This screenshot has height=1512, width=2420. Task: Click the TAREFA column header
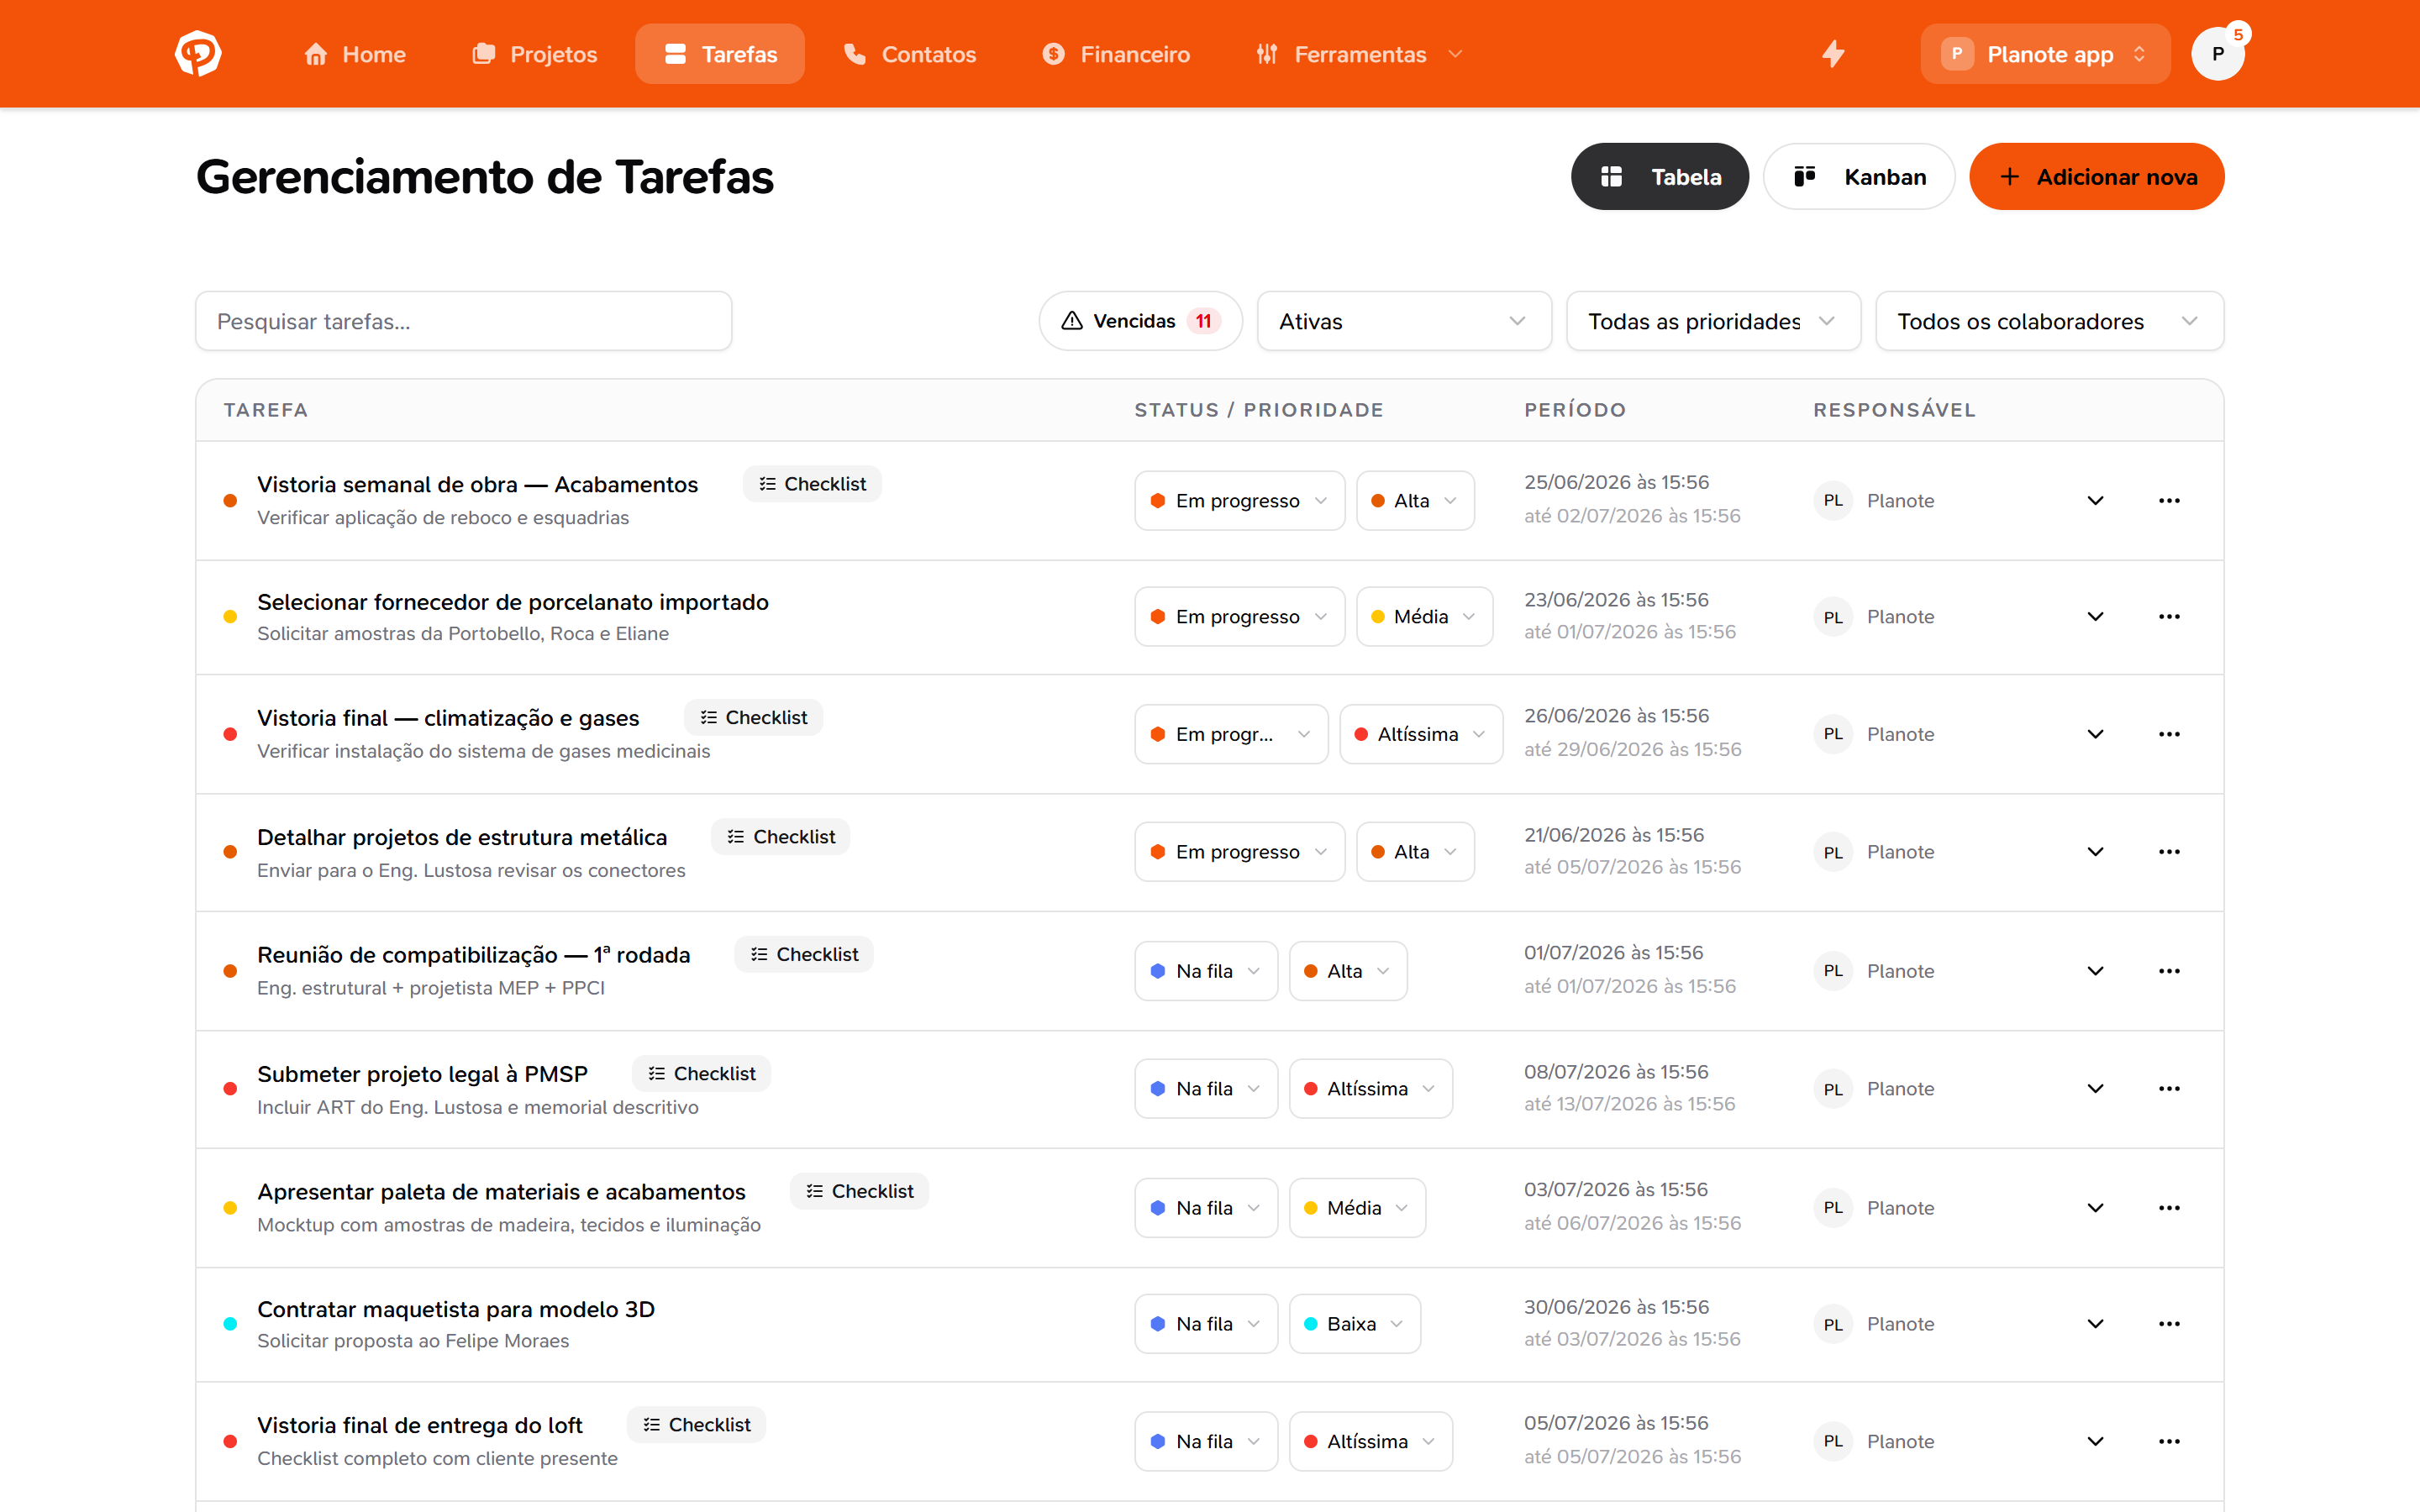266,410
